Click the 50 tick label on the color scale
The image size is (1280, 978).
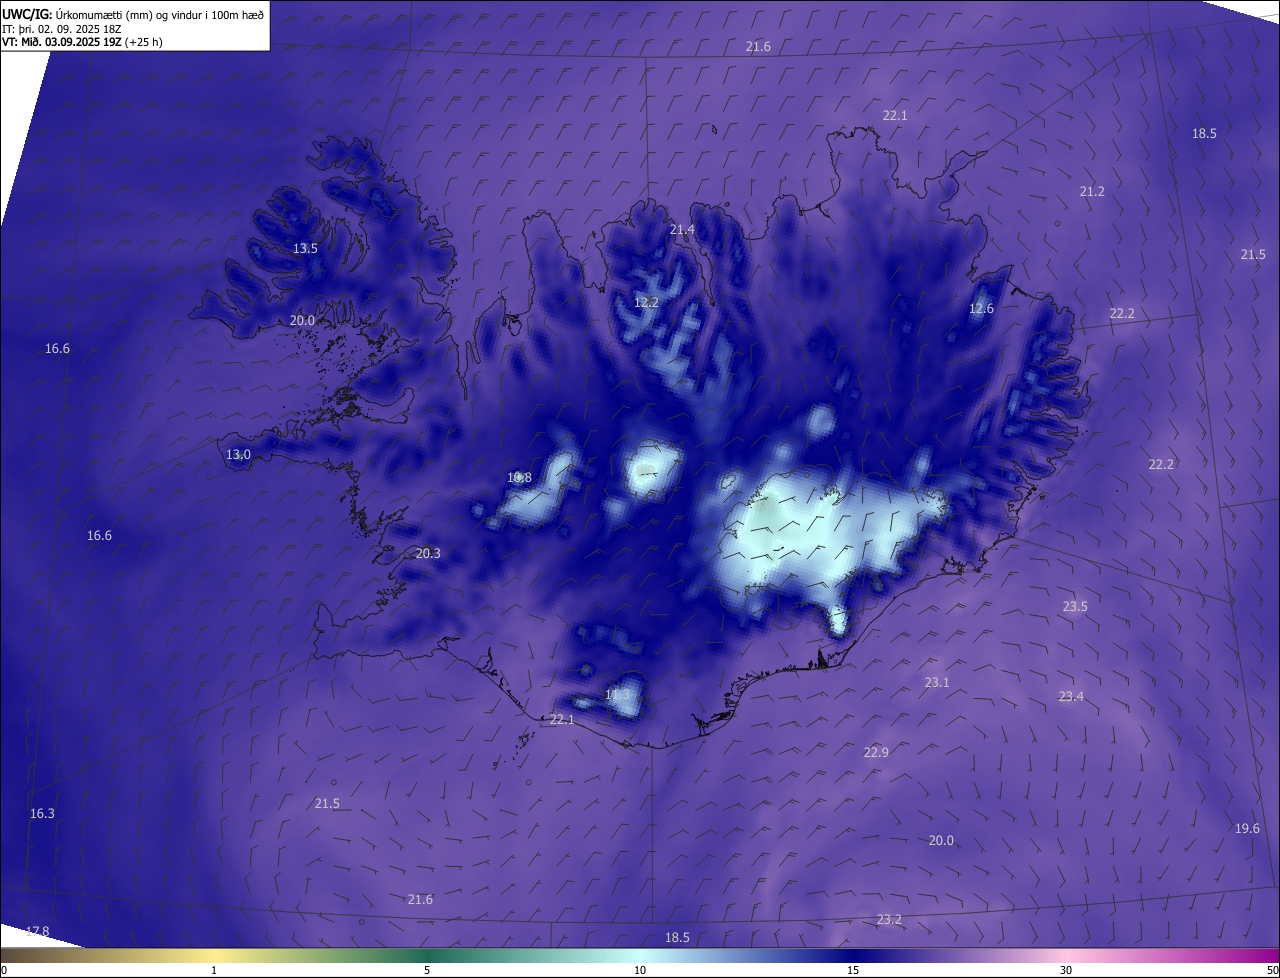click(x=1272, y=970)
